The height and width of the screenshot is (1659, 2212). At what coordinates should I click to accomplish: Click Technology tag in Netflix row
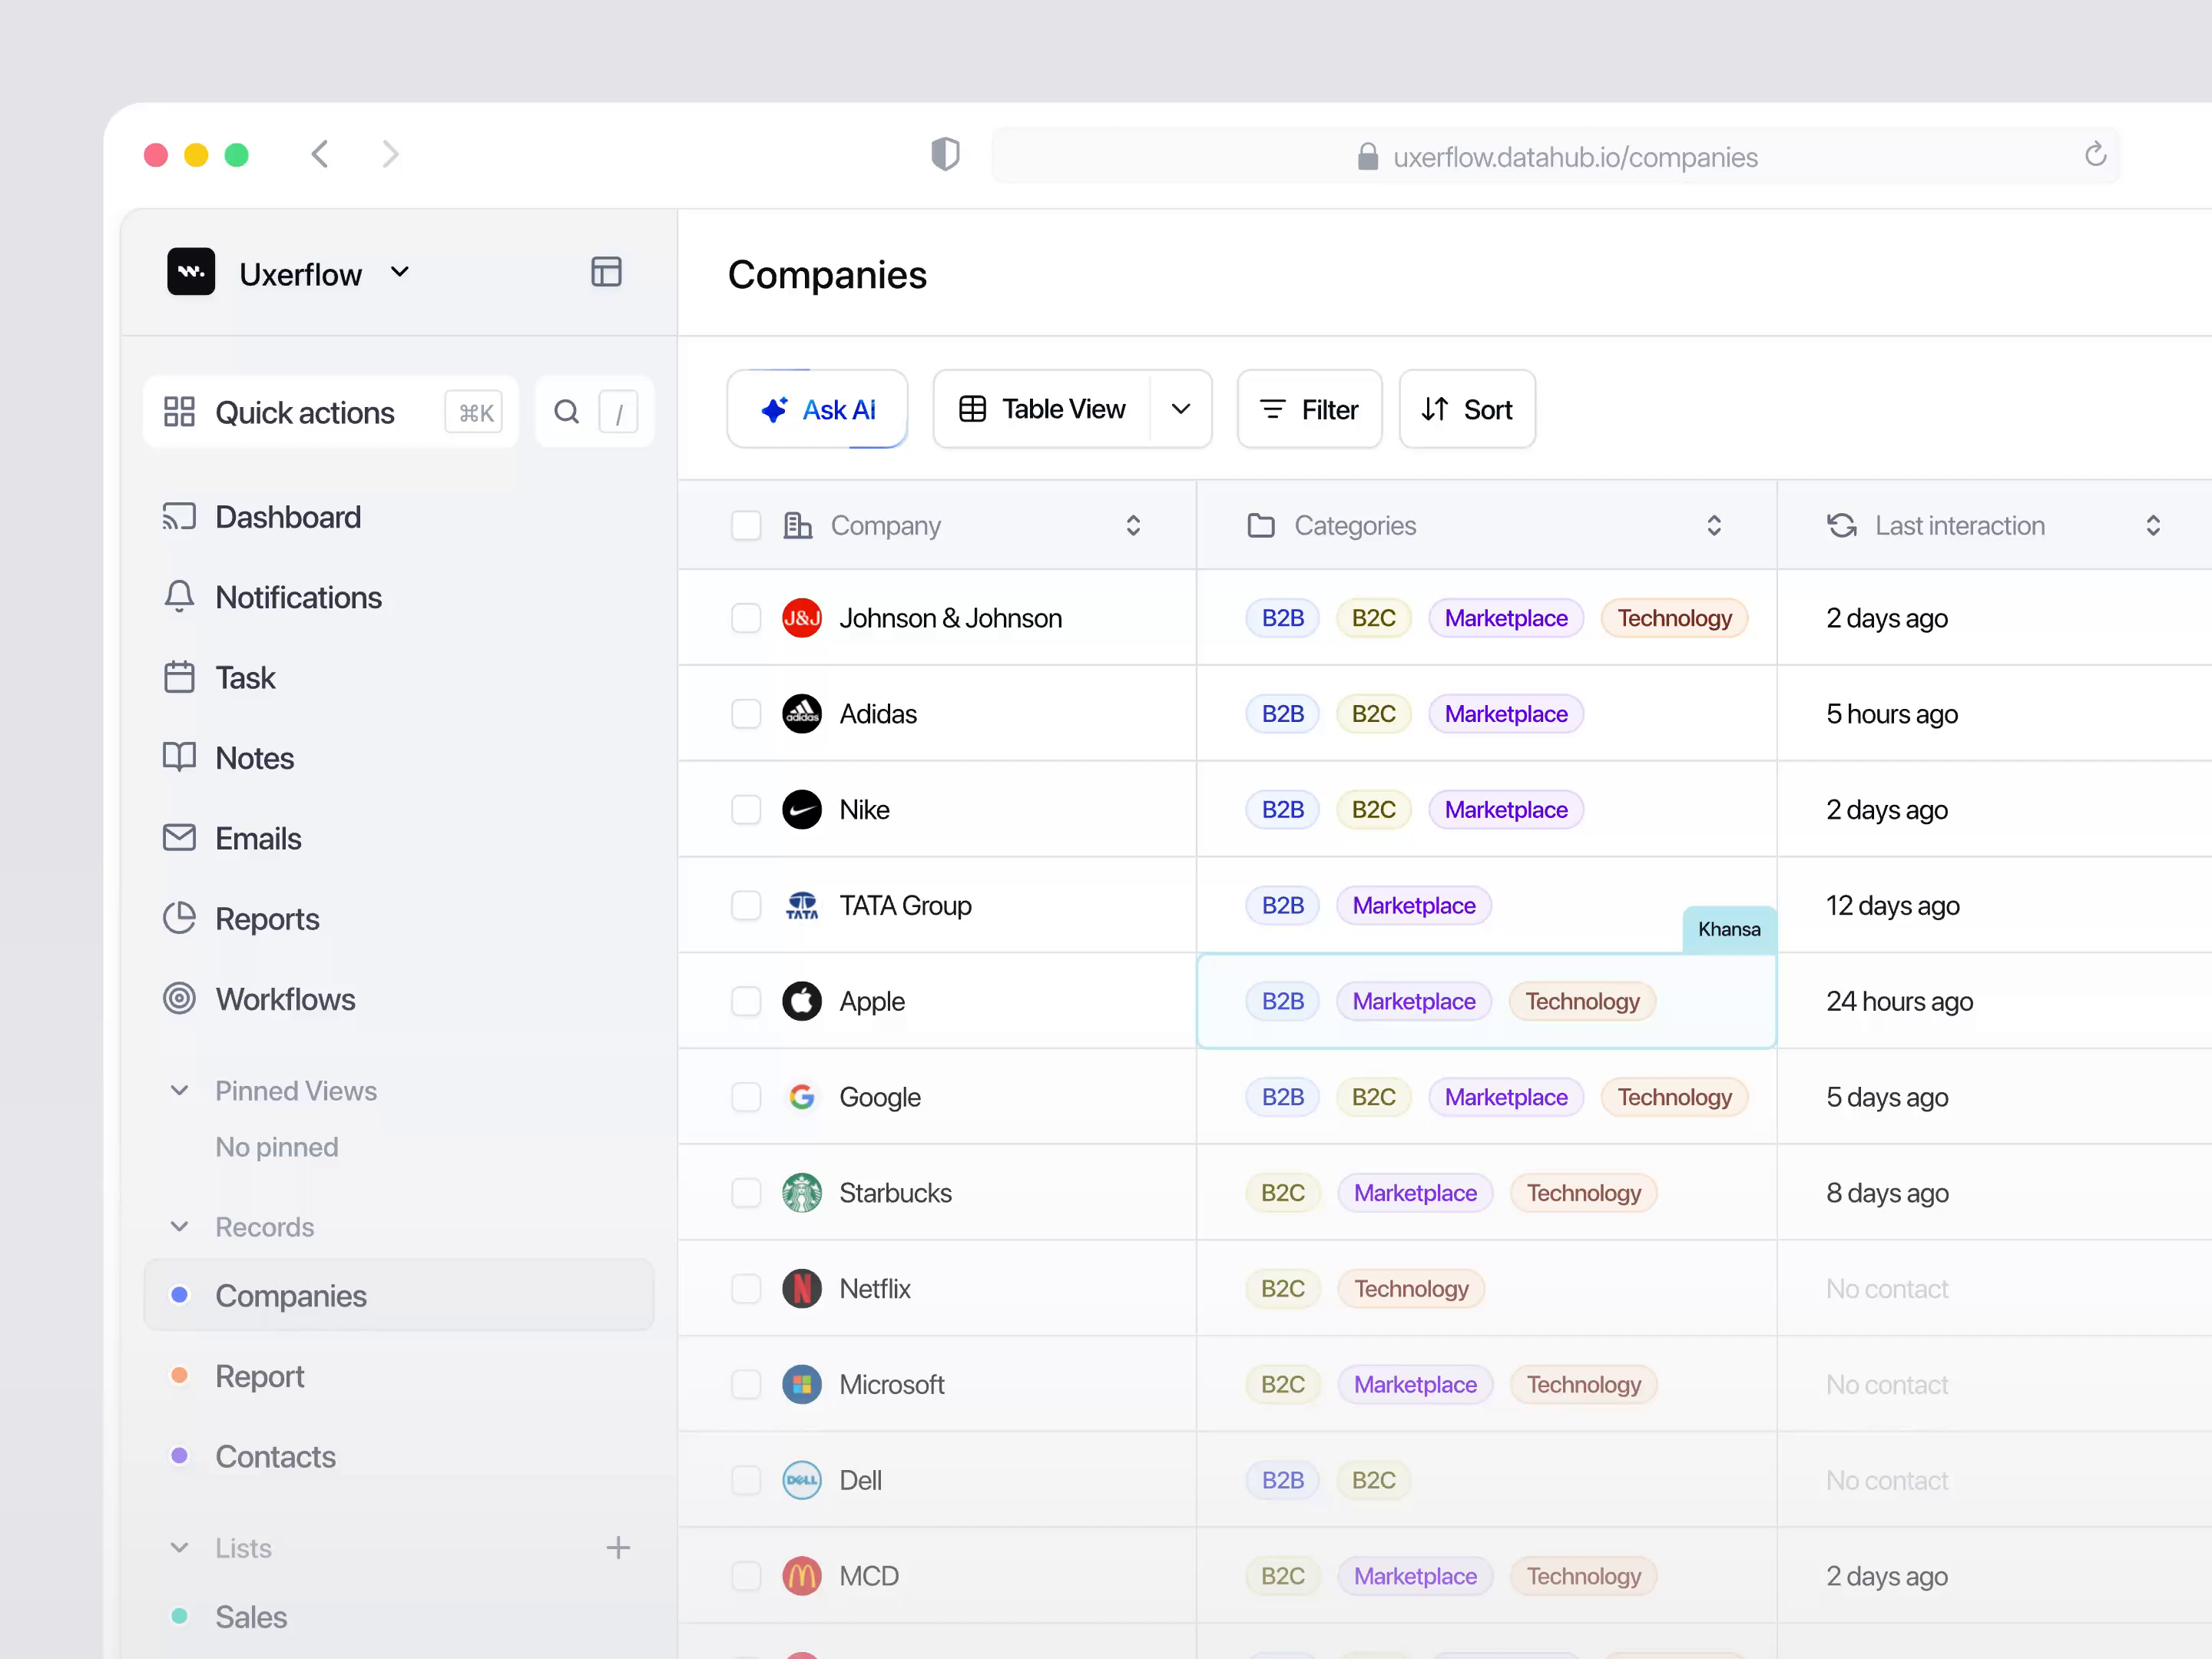pyautogui.click(x=1411, y=1289)
